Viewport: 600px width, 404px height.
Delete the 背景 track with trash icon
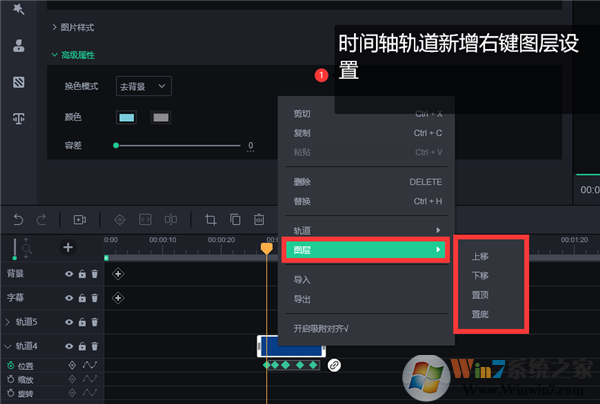point(95,274)
